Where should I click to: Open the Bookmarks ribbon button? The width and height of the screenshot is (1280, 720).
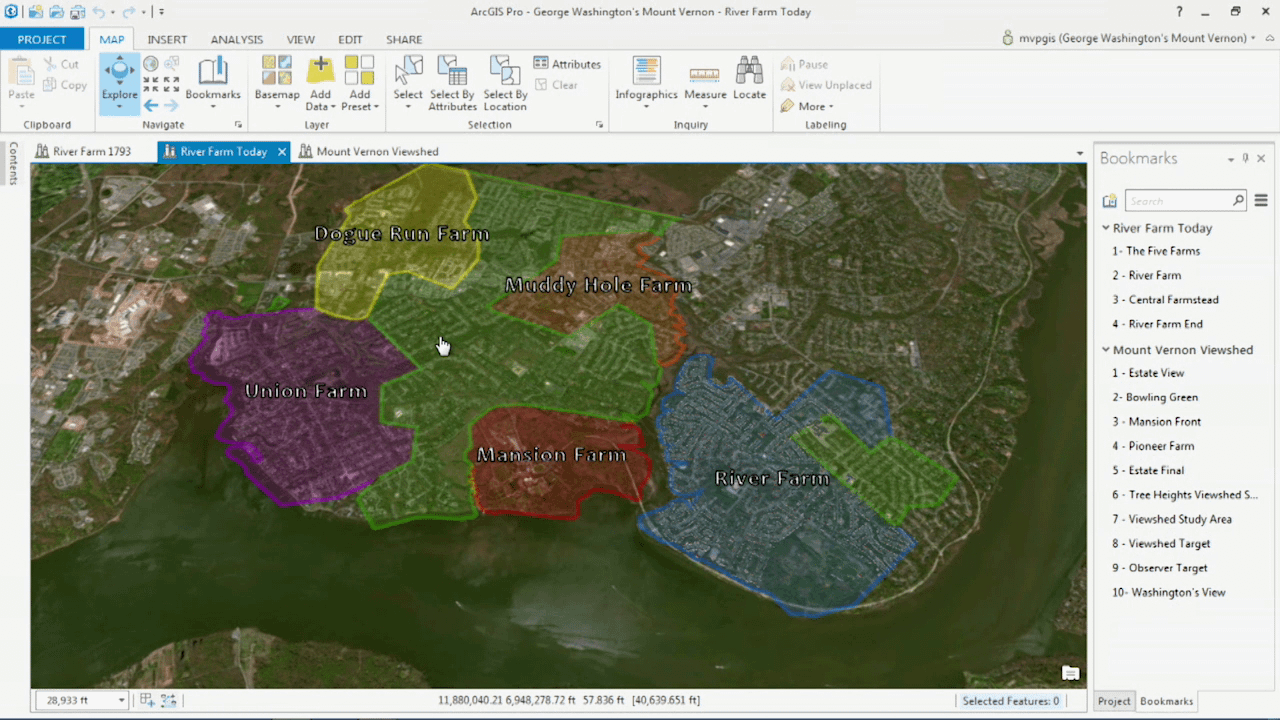click(213, 82)
